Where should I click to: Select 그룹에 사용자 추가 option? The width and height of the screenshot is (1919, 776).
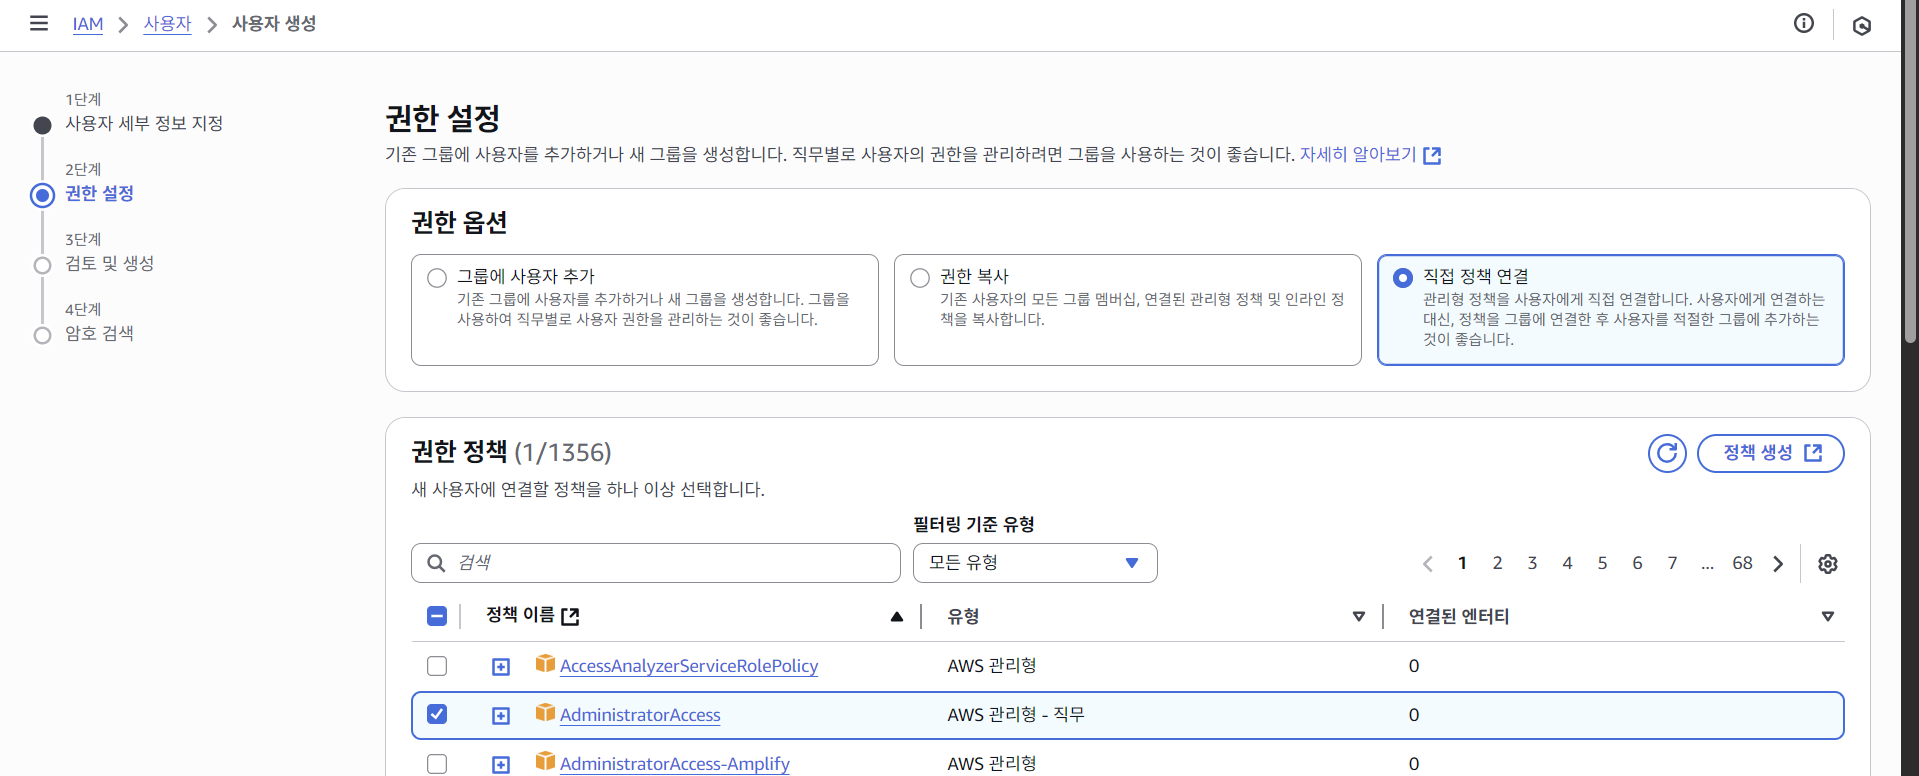(x=437, y=278)
